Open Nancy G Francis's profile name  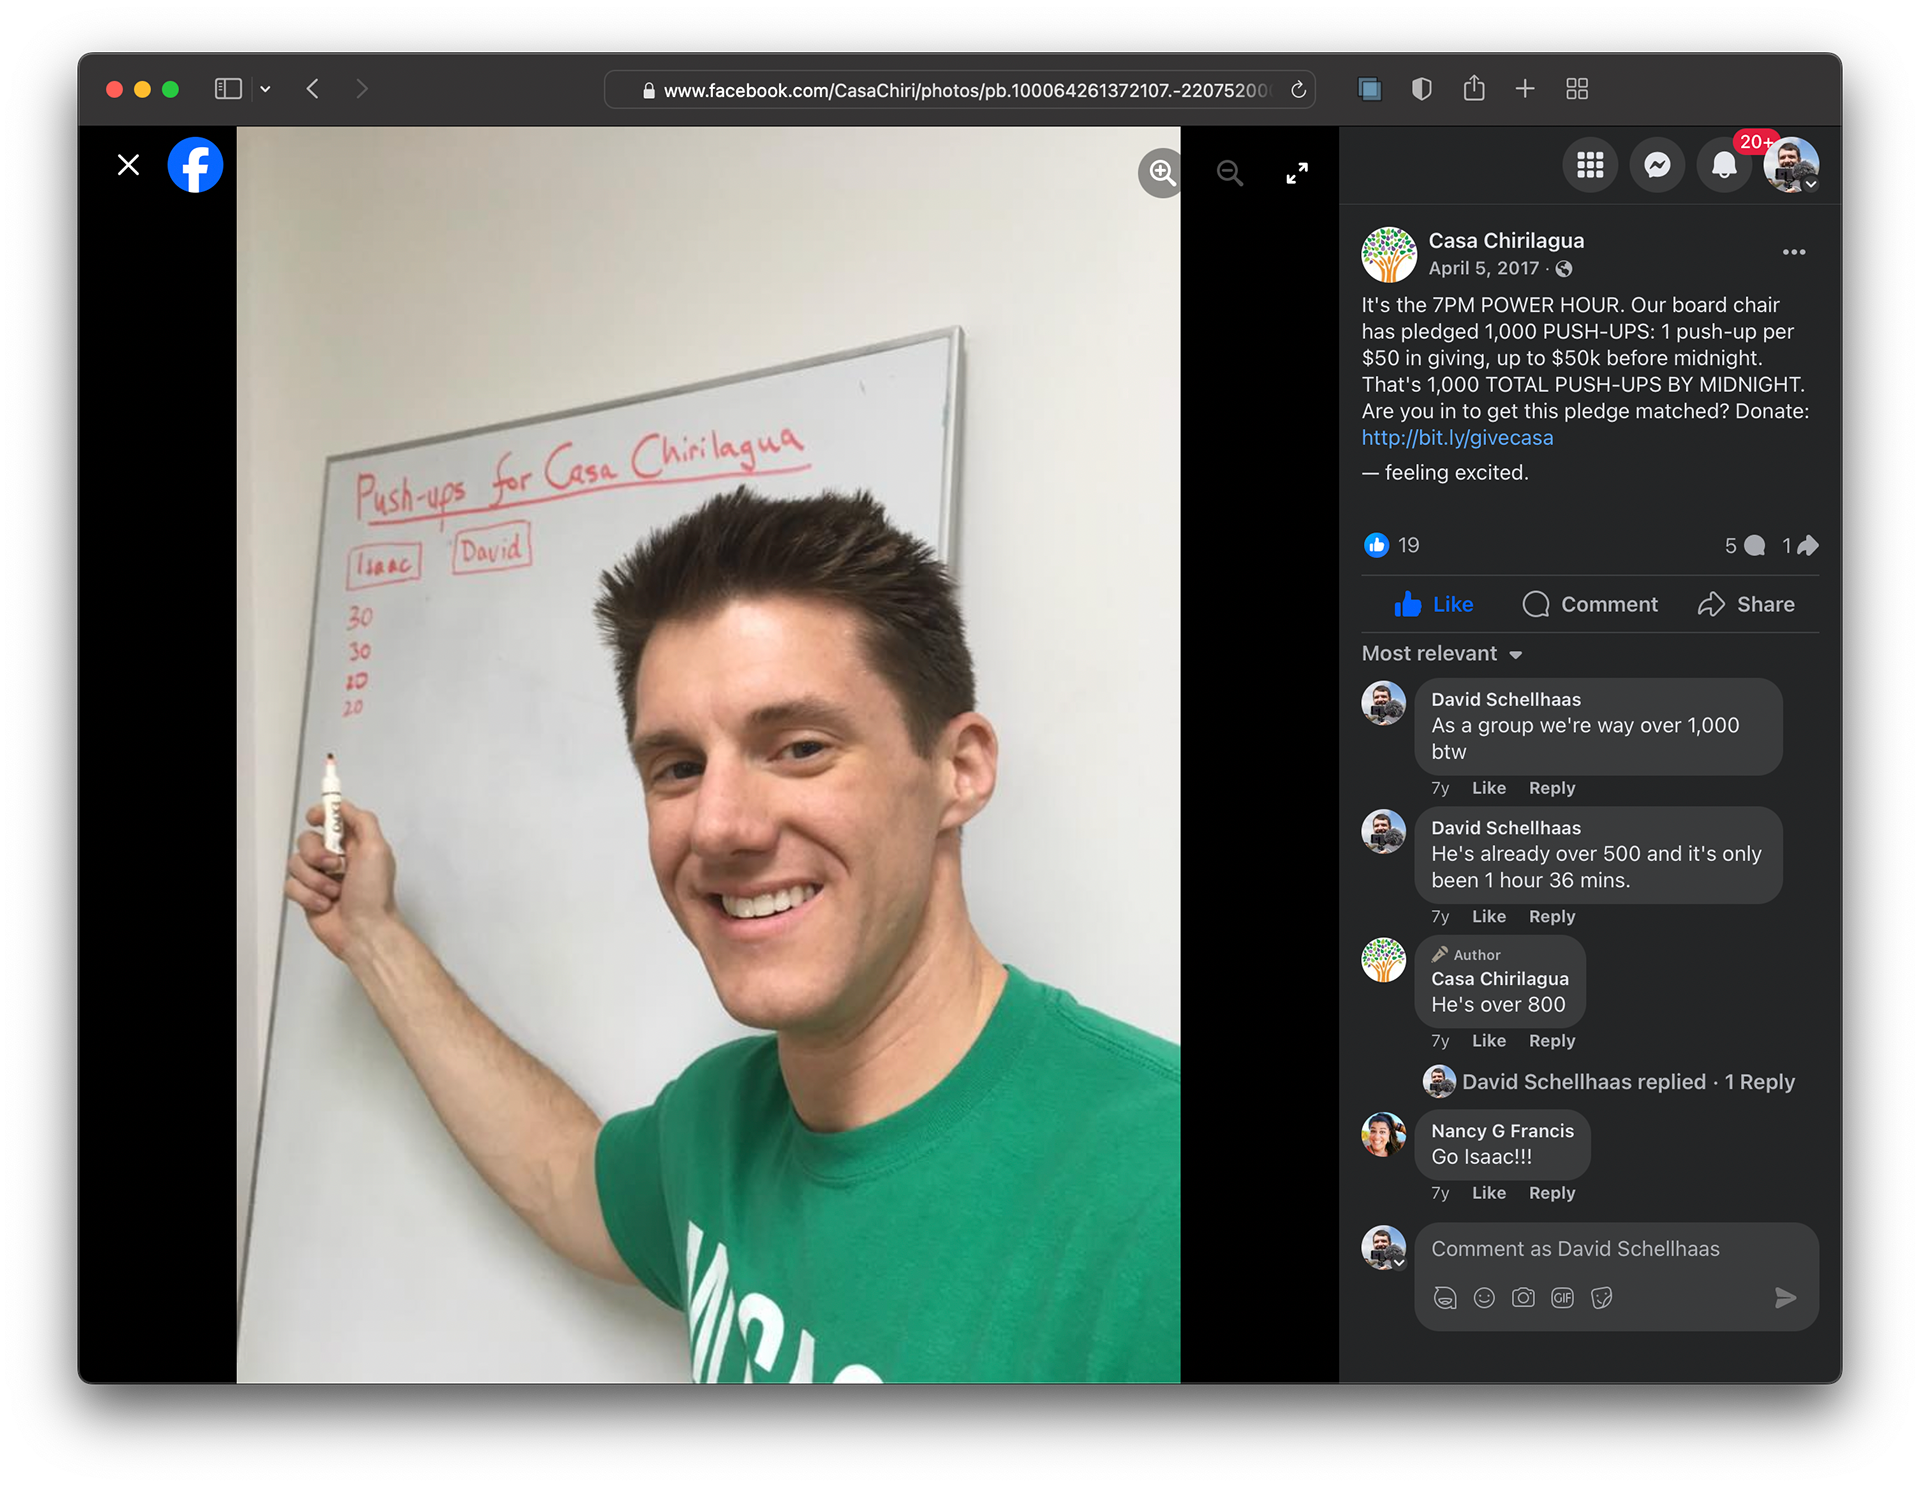(1502, 1131)
